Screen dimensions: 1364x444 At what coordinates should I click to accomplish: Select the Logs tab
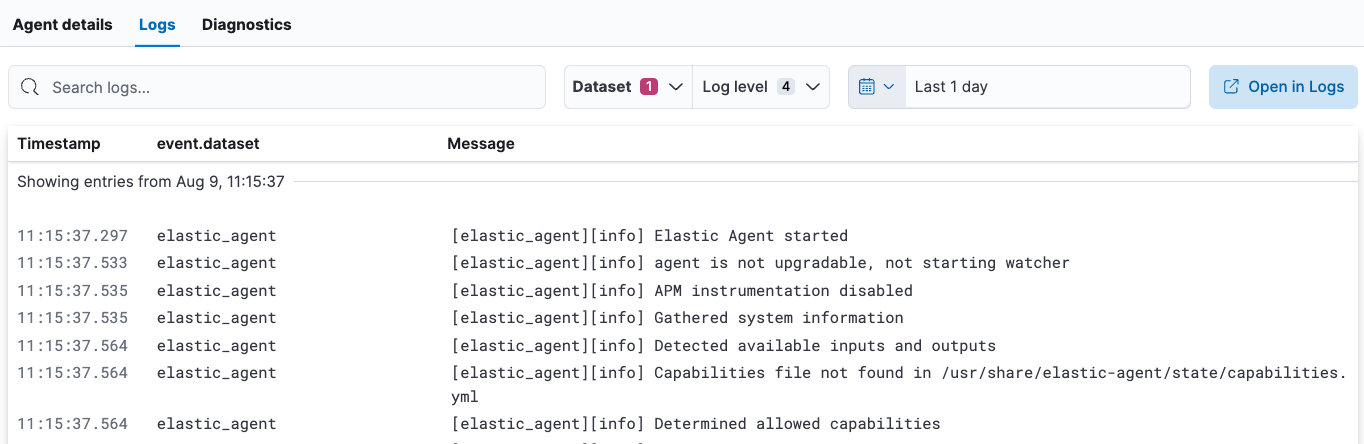(157, 25)
